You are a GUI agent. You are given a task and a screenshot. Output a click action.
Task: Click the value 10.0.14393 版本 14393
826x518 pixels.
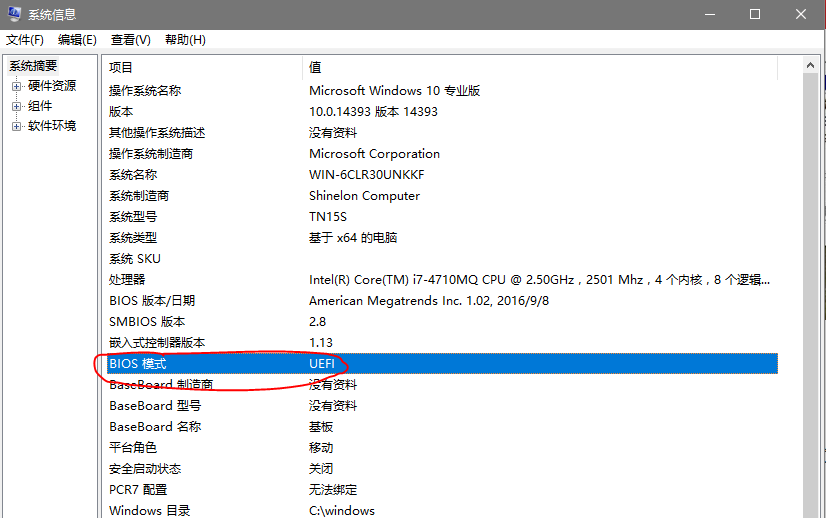pos(373,112)
